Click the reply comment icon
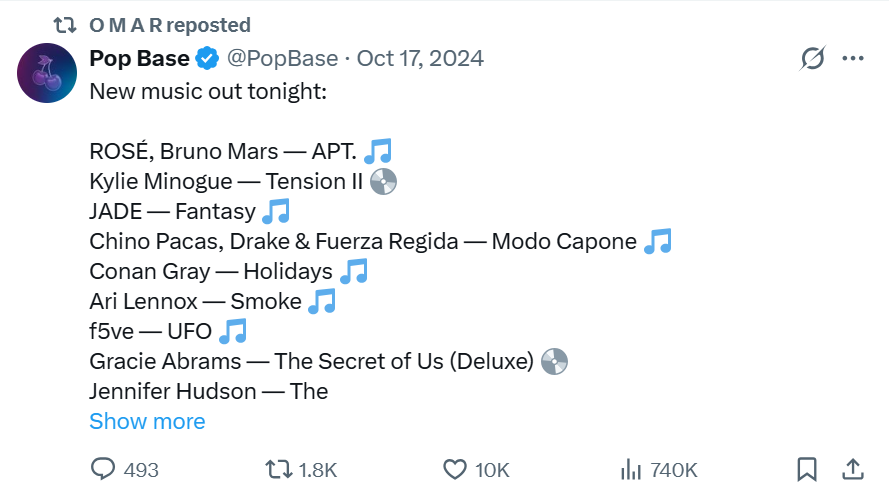889x500 pixels. pyautogui.click(x=104, y=469)
